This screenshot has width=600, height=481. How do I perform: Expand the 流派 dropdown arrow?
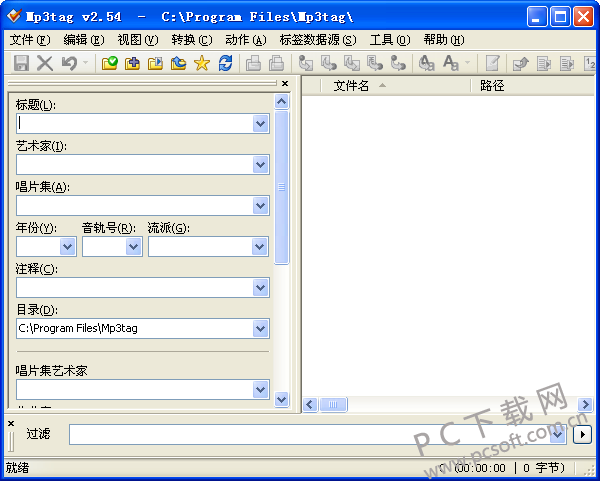pos(259,246)
